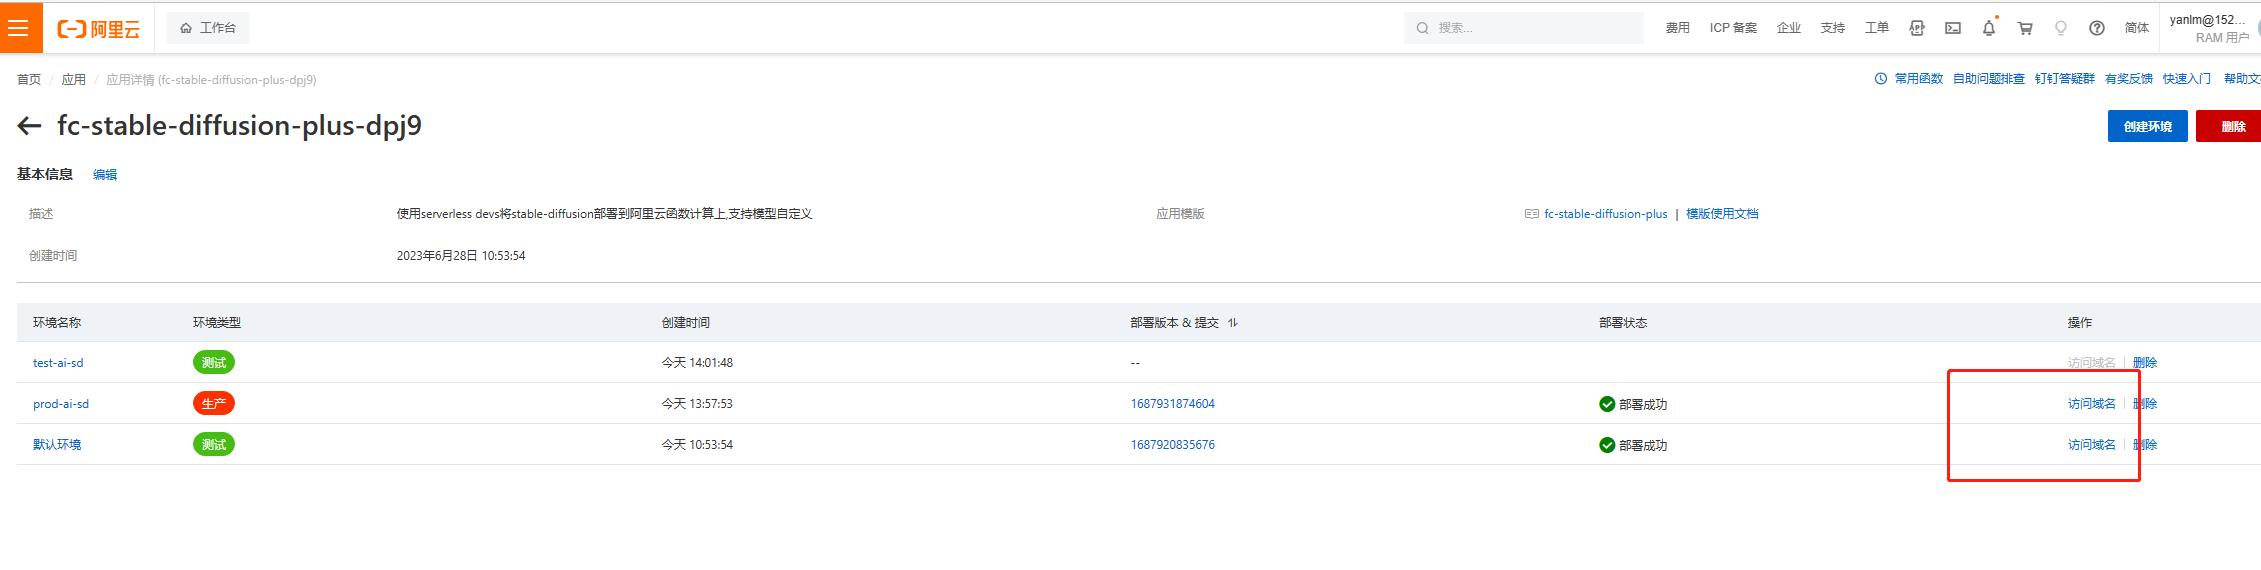Open the prod-ai-sd environment
This screenshot has height=570, width=2261.
61,404
